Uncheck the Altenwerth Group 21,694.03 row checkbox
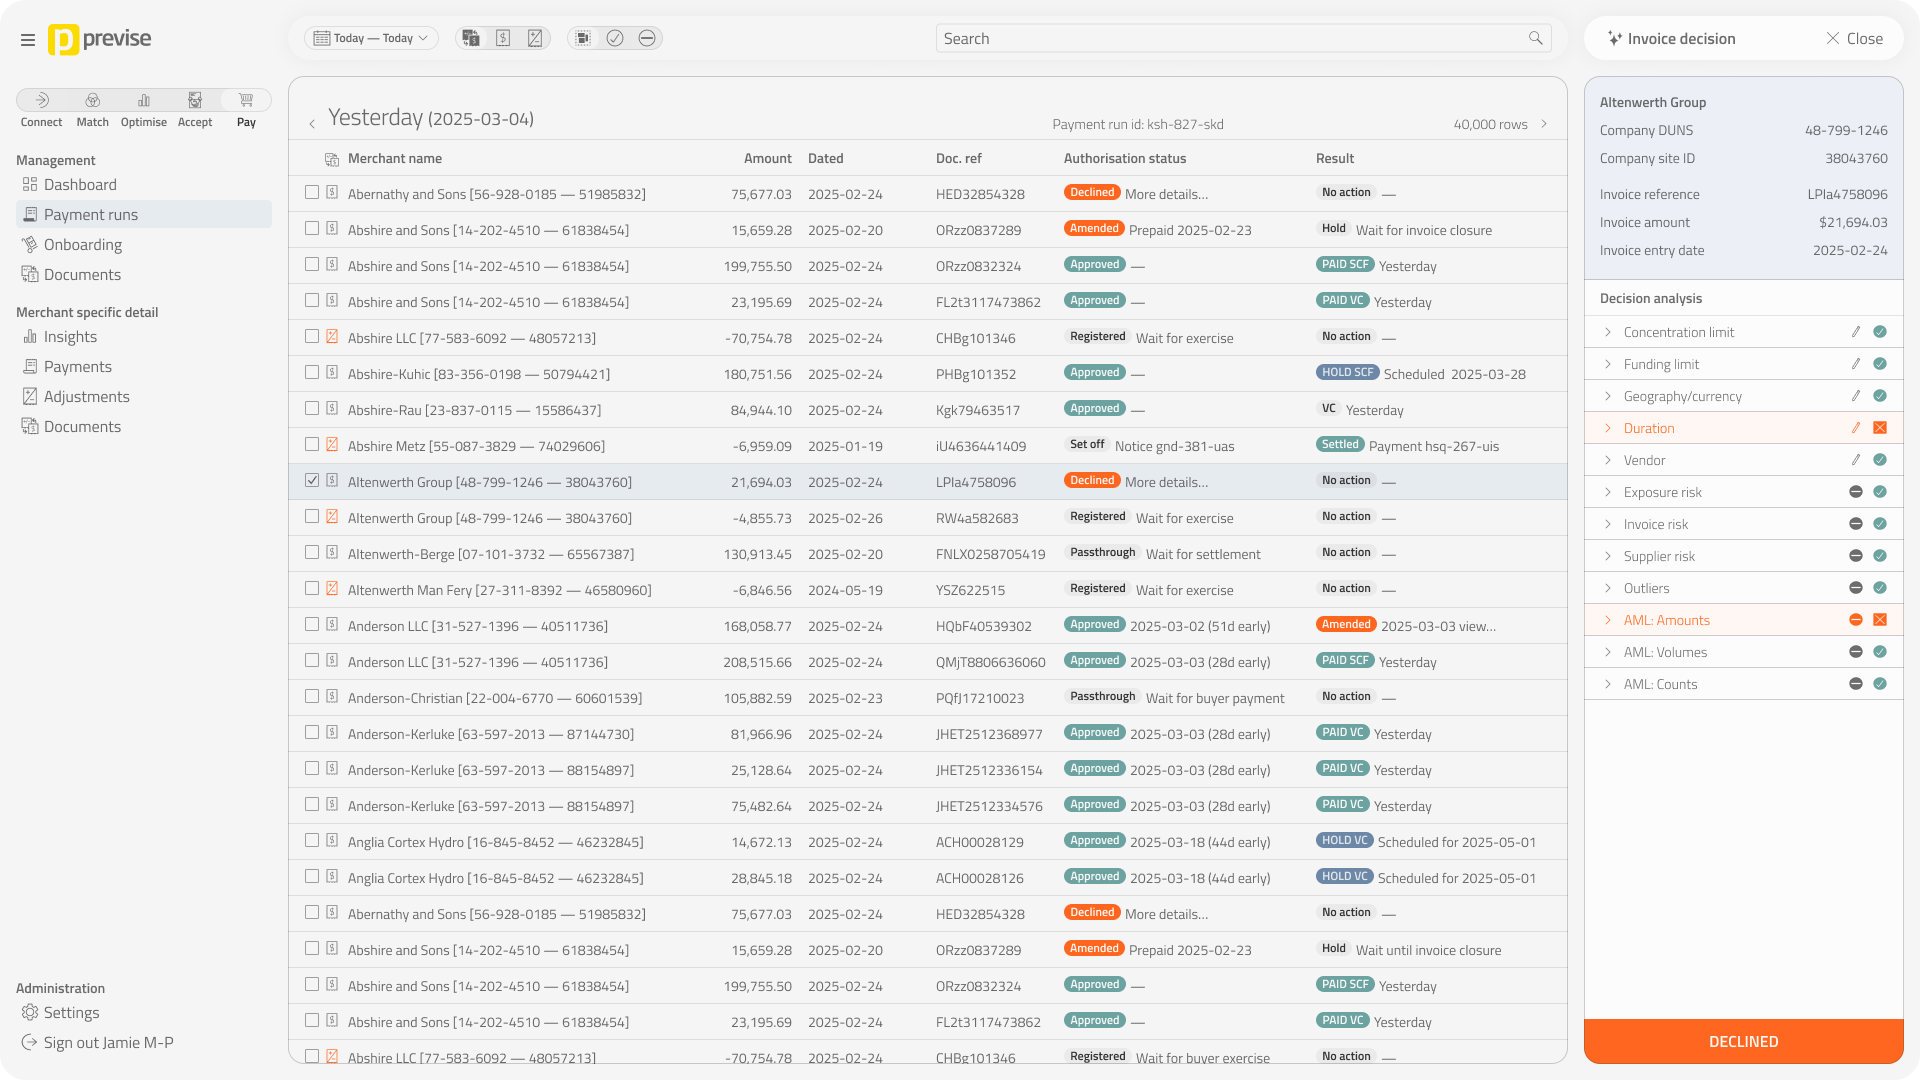 point(312,481)
